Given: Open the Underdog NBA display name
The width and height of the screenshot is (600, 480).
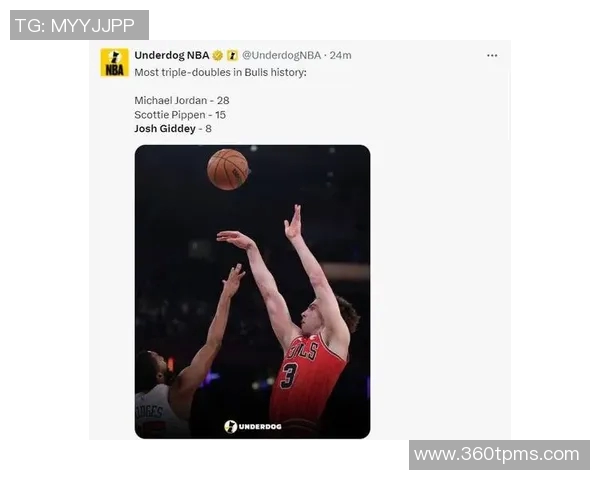Looking at the screenshot, I should coord(172,56).
